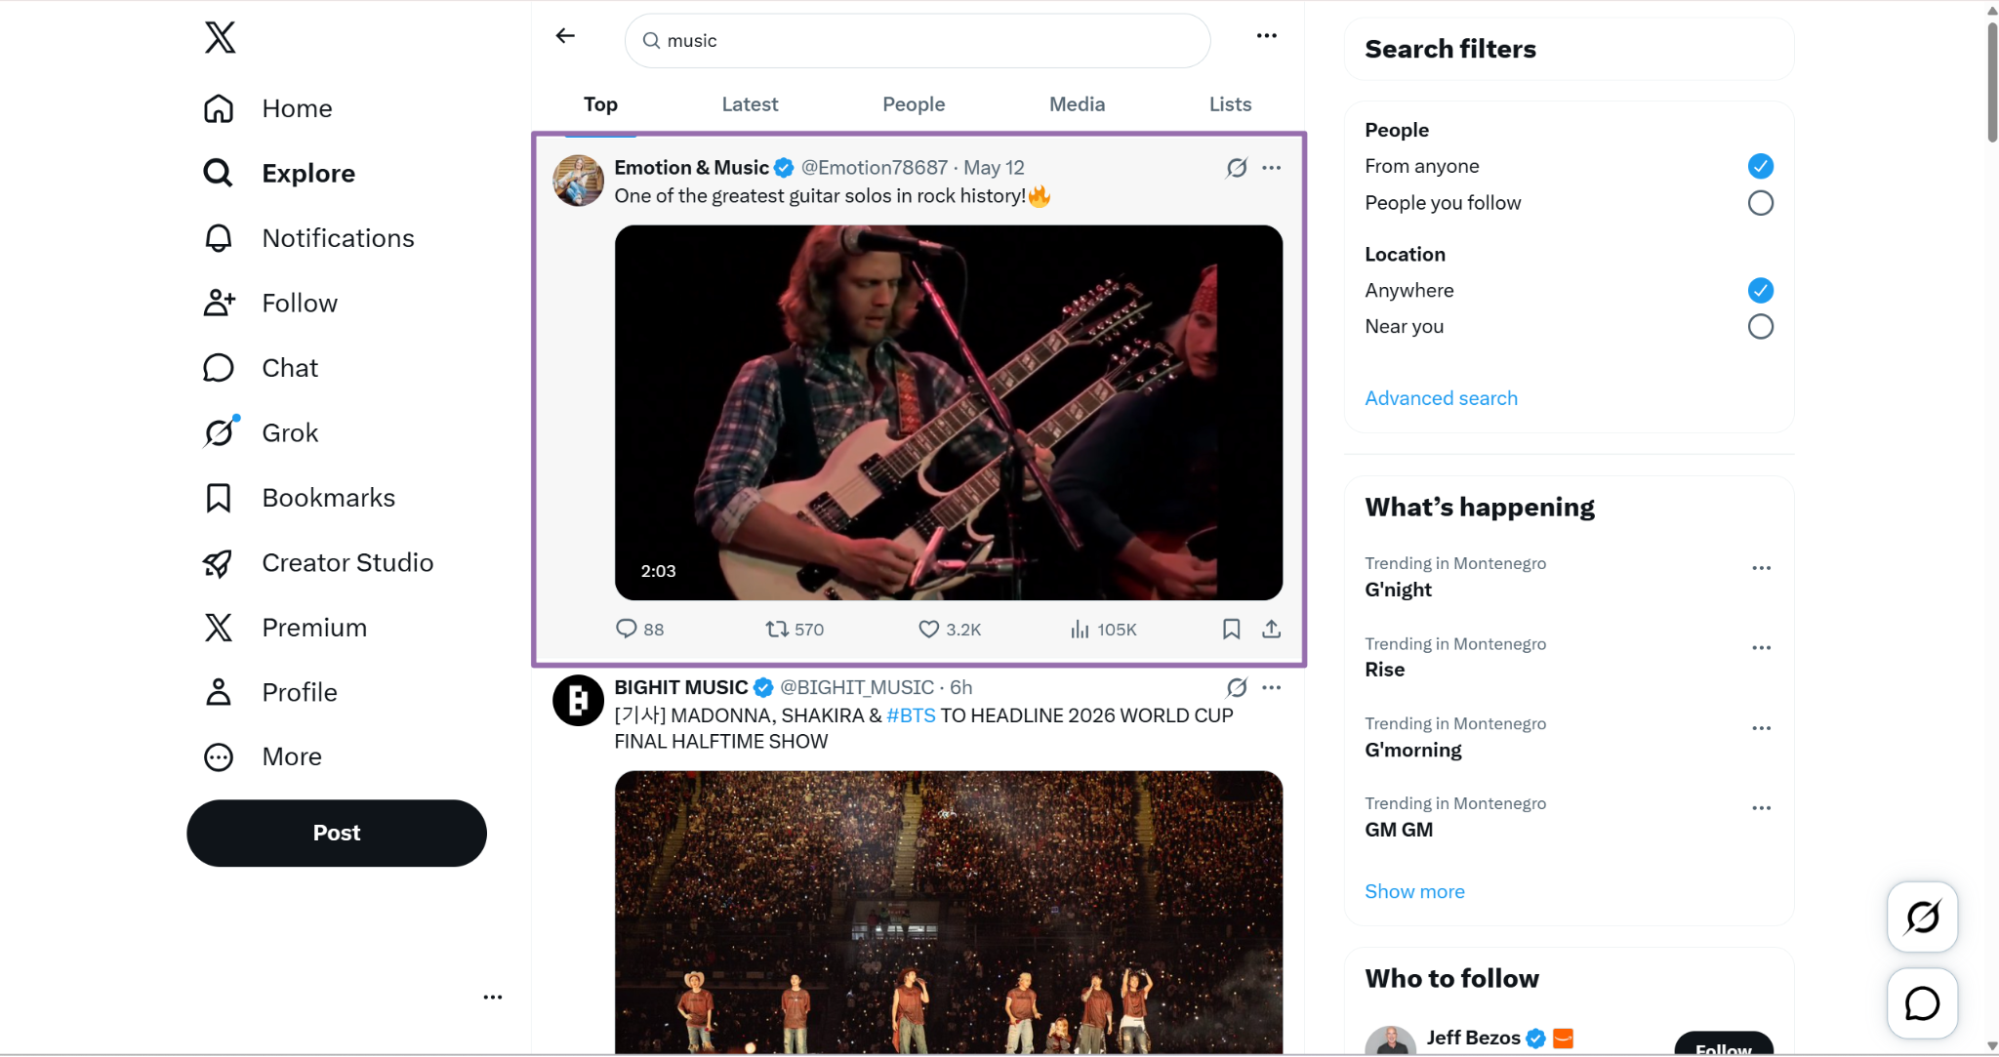Screen dimensions: 1999x1057
Task: Open Creator Studio from sidebar
Action: click(318, 563)
